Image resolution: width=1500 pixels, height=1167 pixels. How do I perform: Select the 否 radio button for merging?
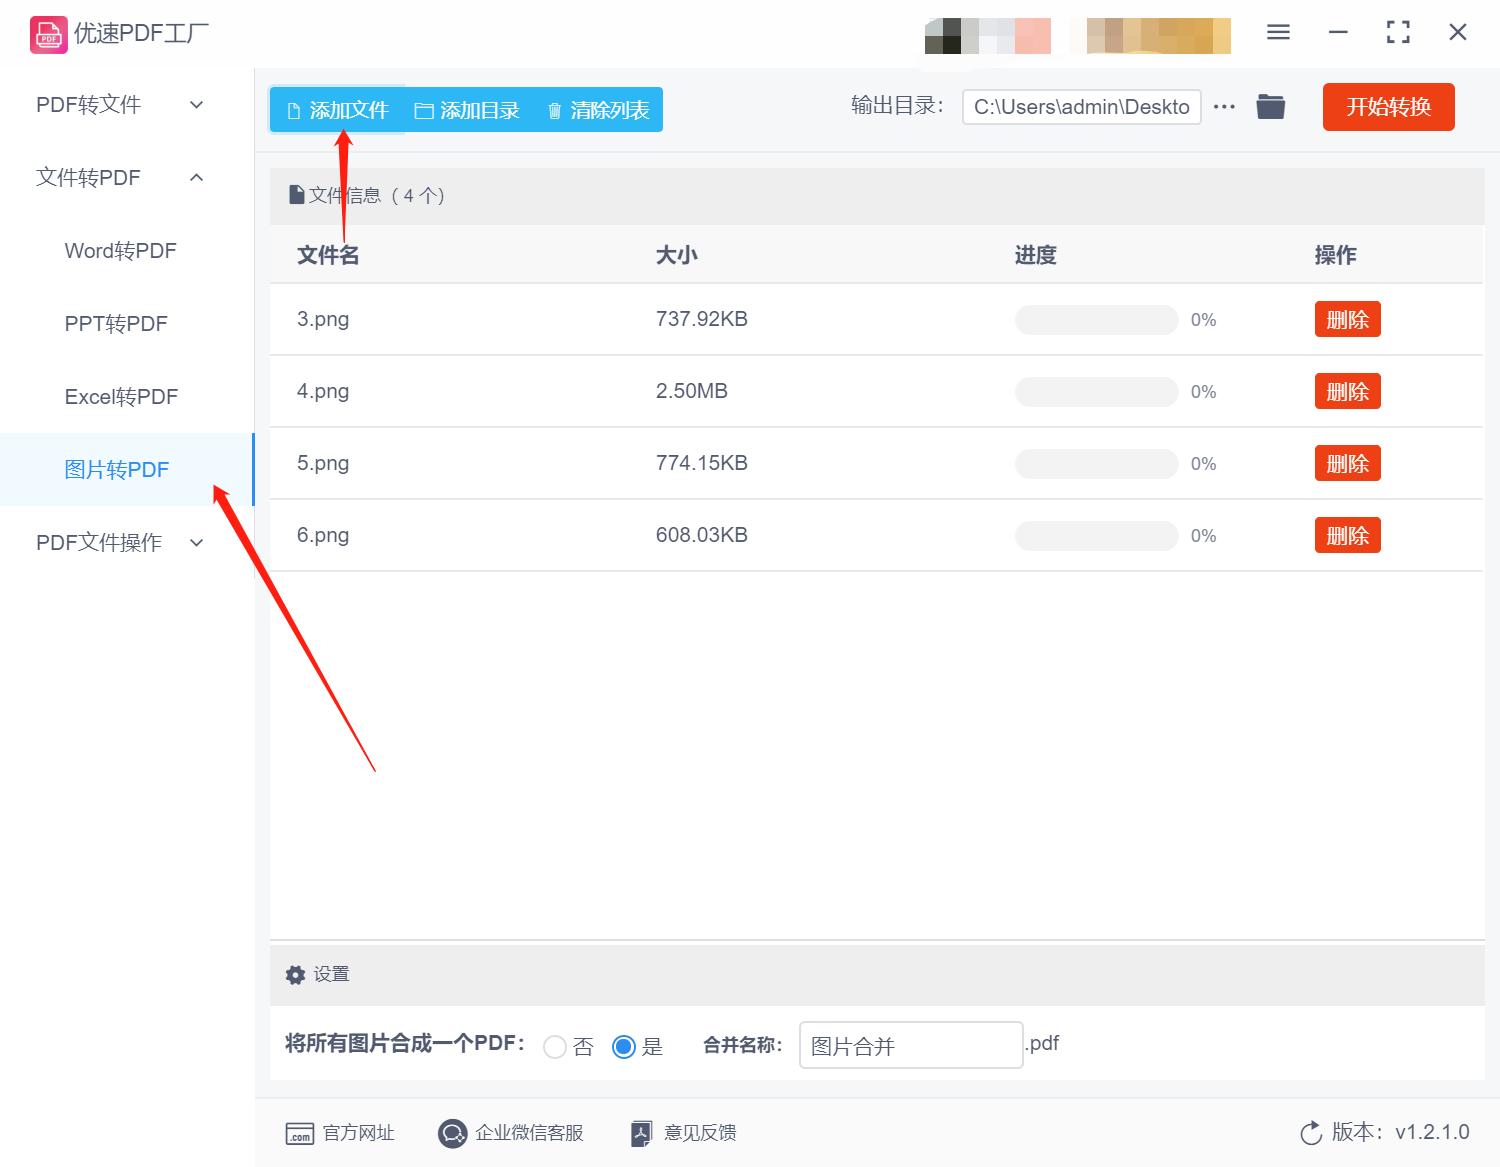coord(556,1046)
